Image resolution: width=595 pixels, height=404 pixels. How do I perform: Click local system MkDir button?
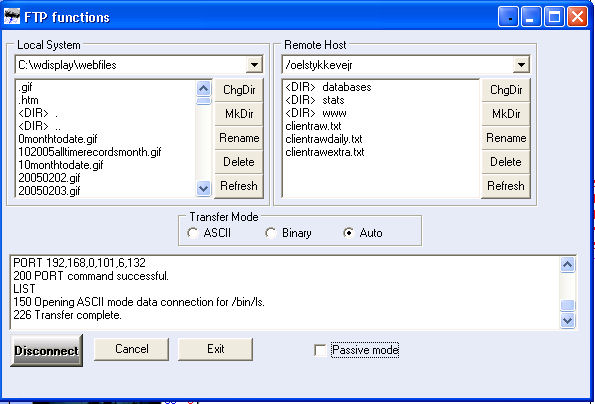point(239,114)
